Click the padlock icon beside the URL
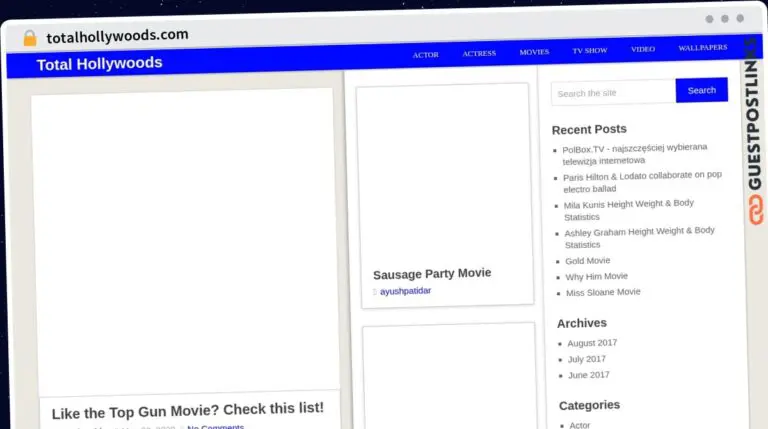The image size is (768, 429). coord(30,38)
